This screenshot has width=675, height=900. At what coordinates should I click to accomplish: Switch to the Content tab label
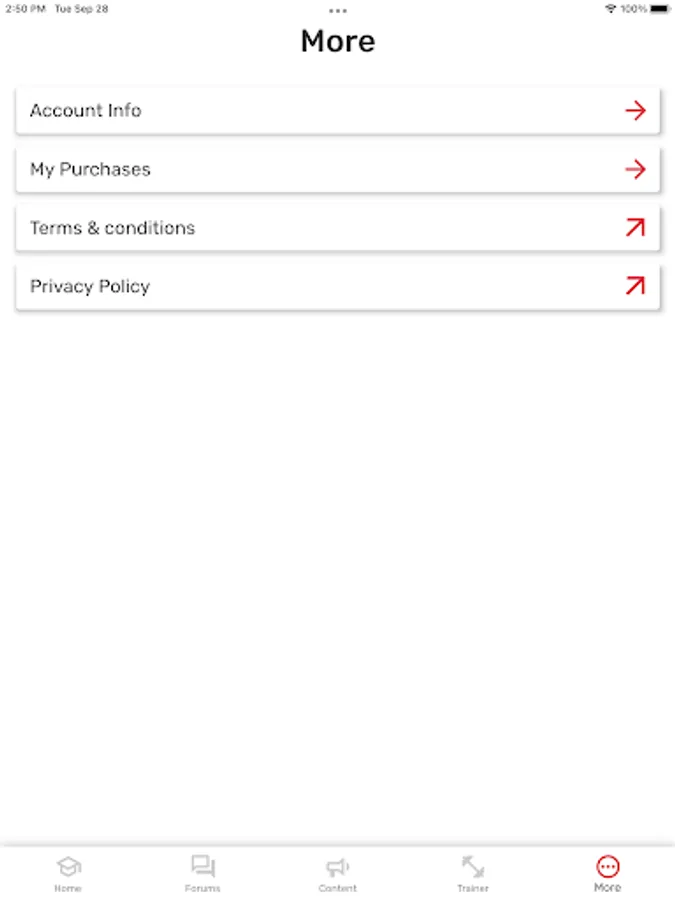click(x=338, y=888)
